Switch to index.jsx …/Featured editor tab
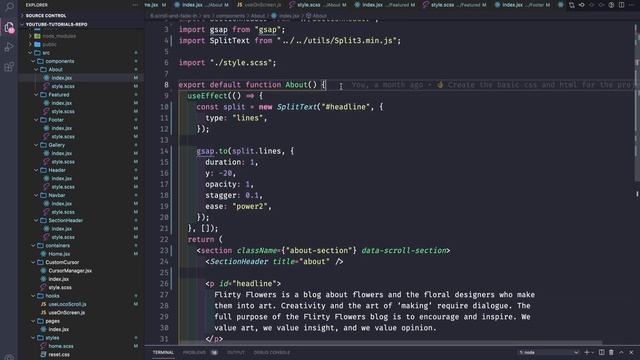Screen dimensions: 640x360 coord(385,5)
